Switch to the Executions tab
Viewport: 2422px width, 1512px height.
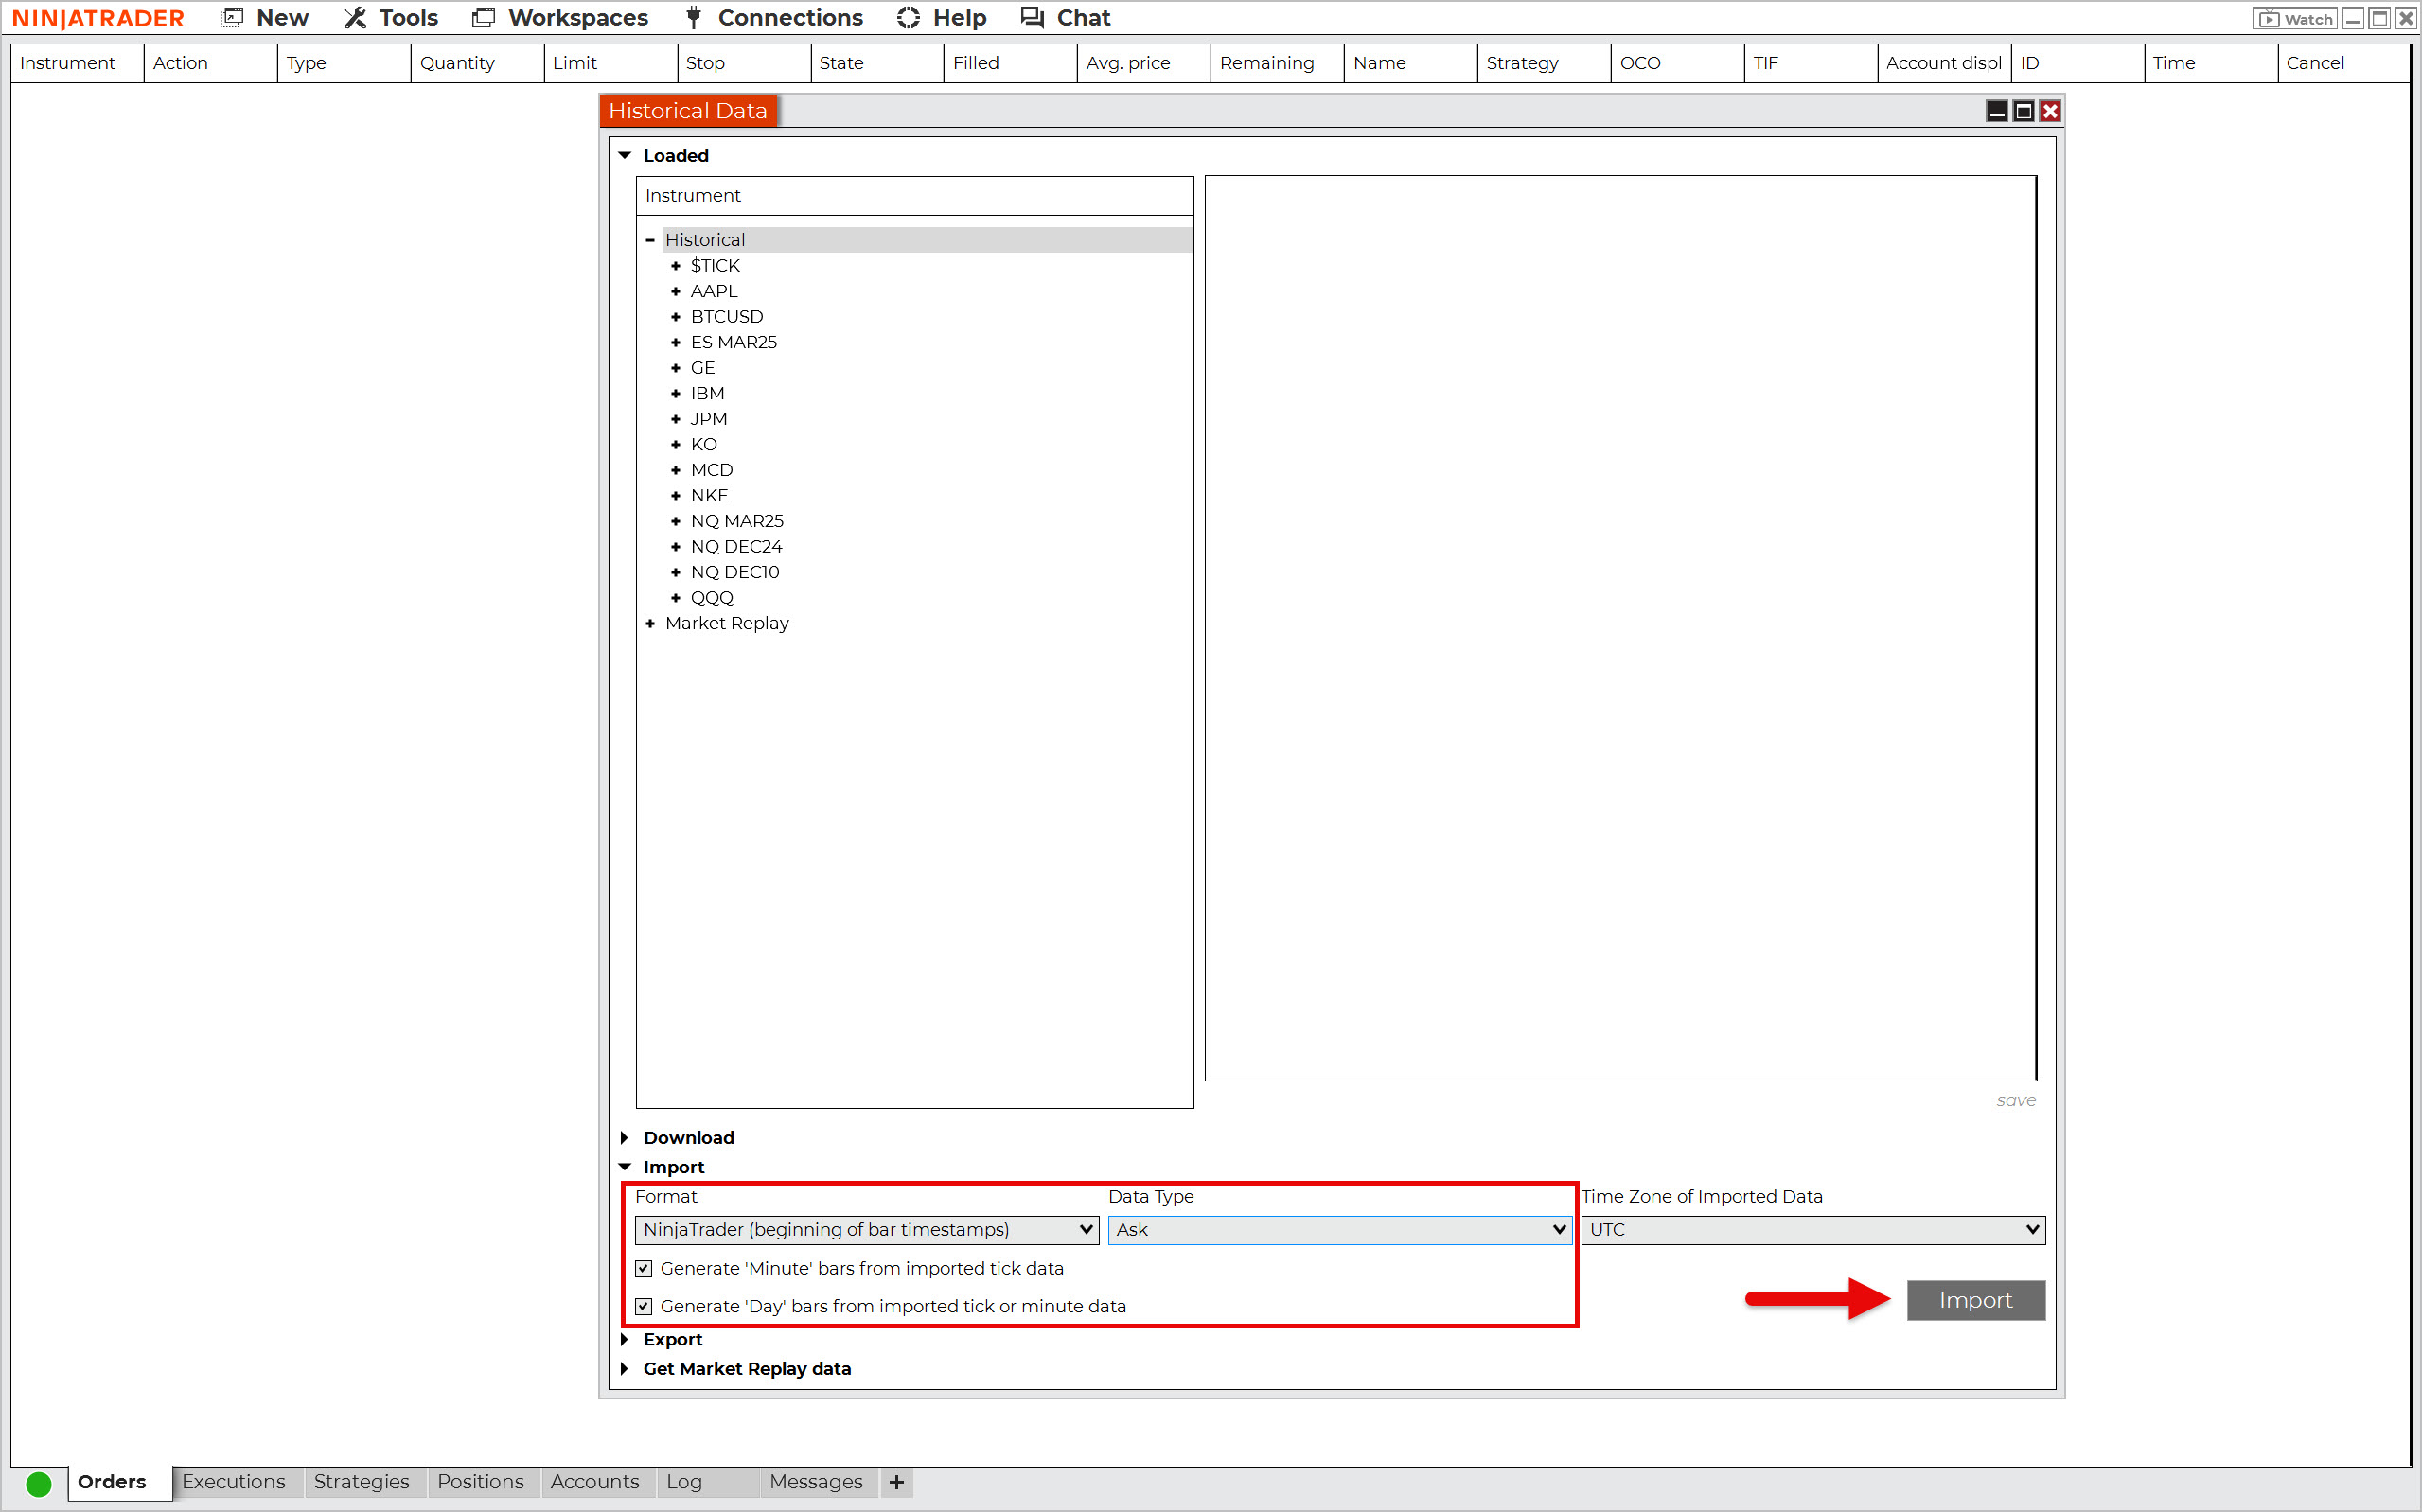coord(234,1481)
